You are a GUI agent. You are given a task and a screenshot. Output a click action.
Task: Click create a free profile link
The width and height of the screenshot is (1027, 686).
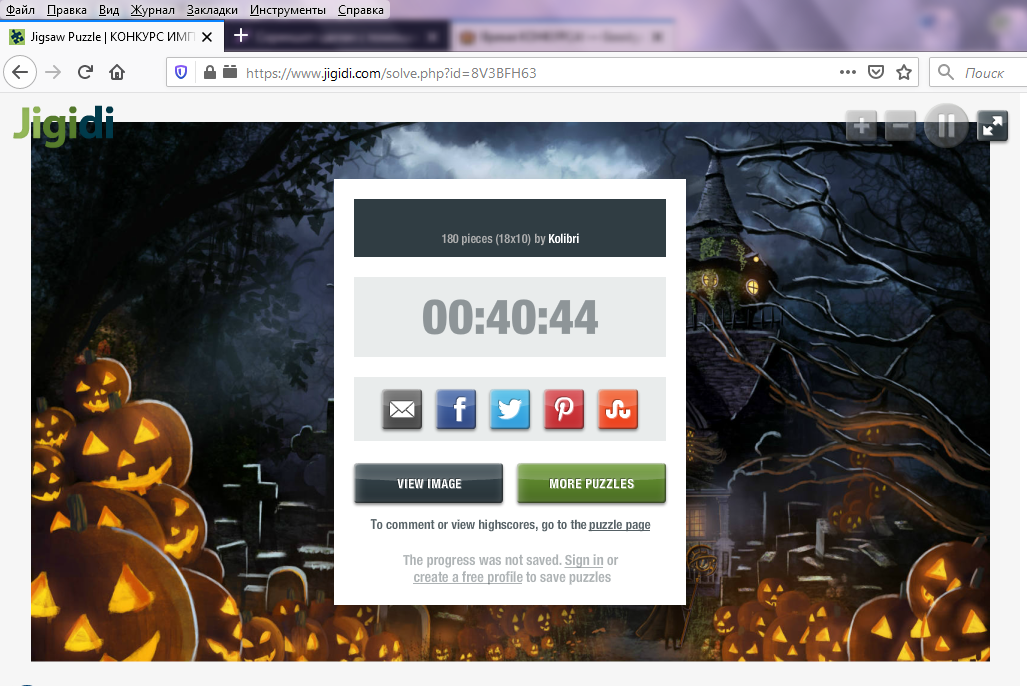[468, 577]
